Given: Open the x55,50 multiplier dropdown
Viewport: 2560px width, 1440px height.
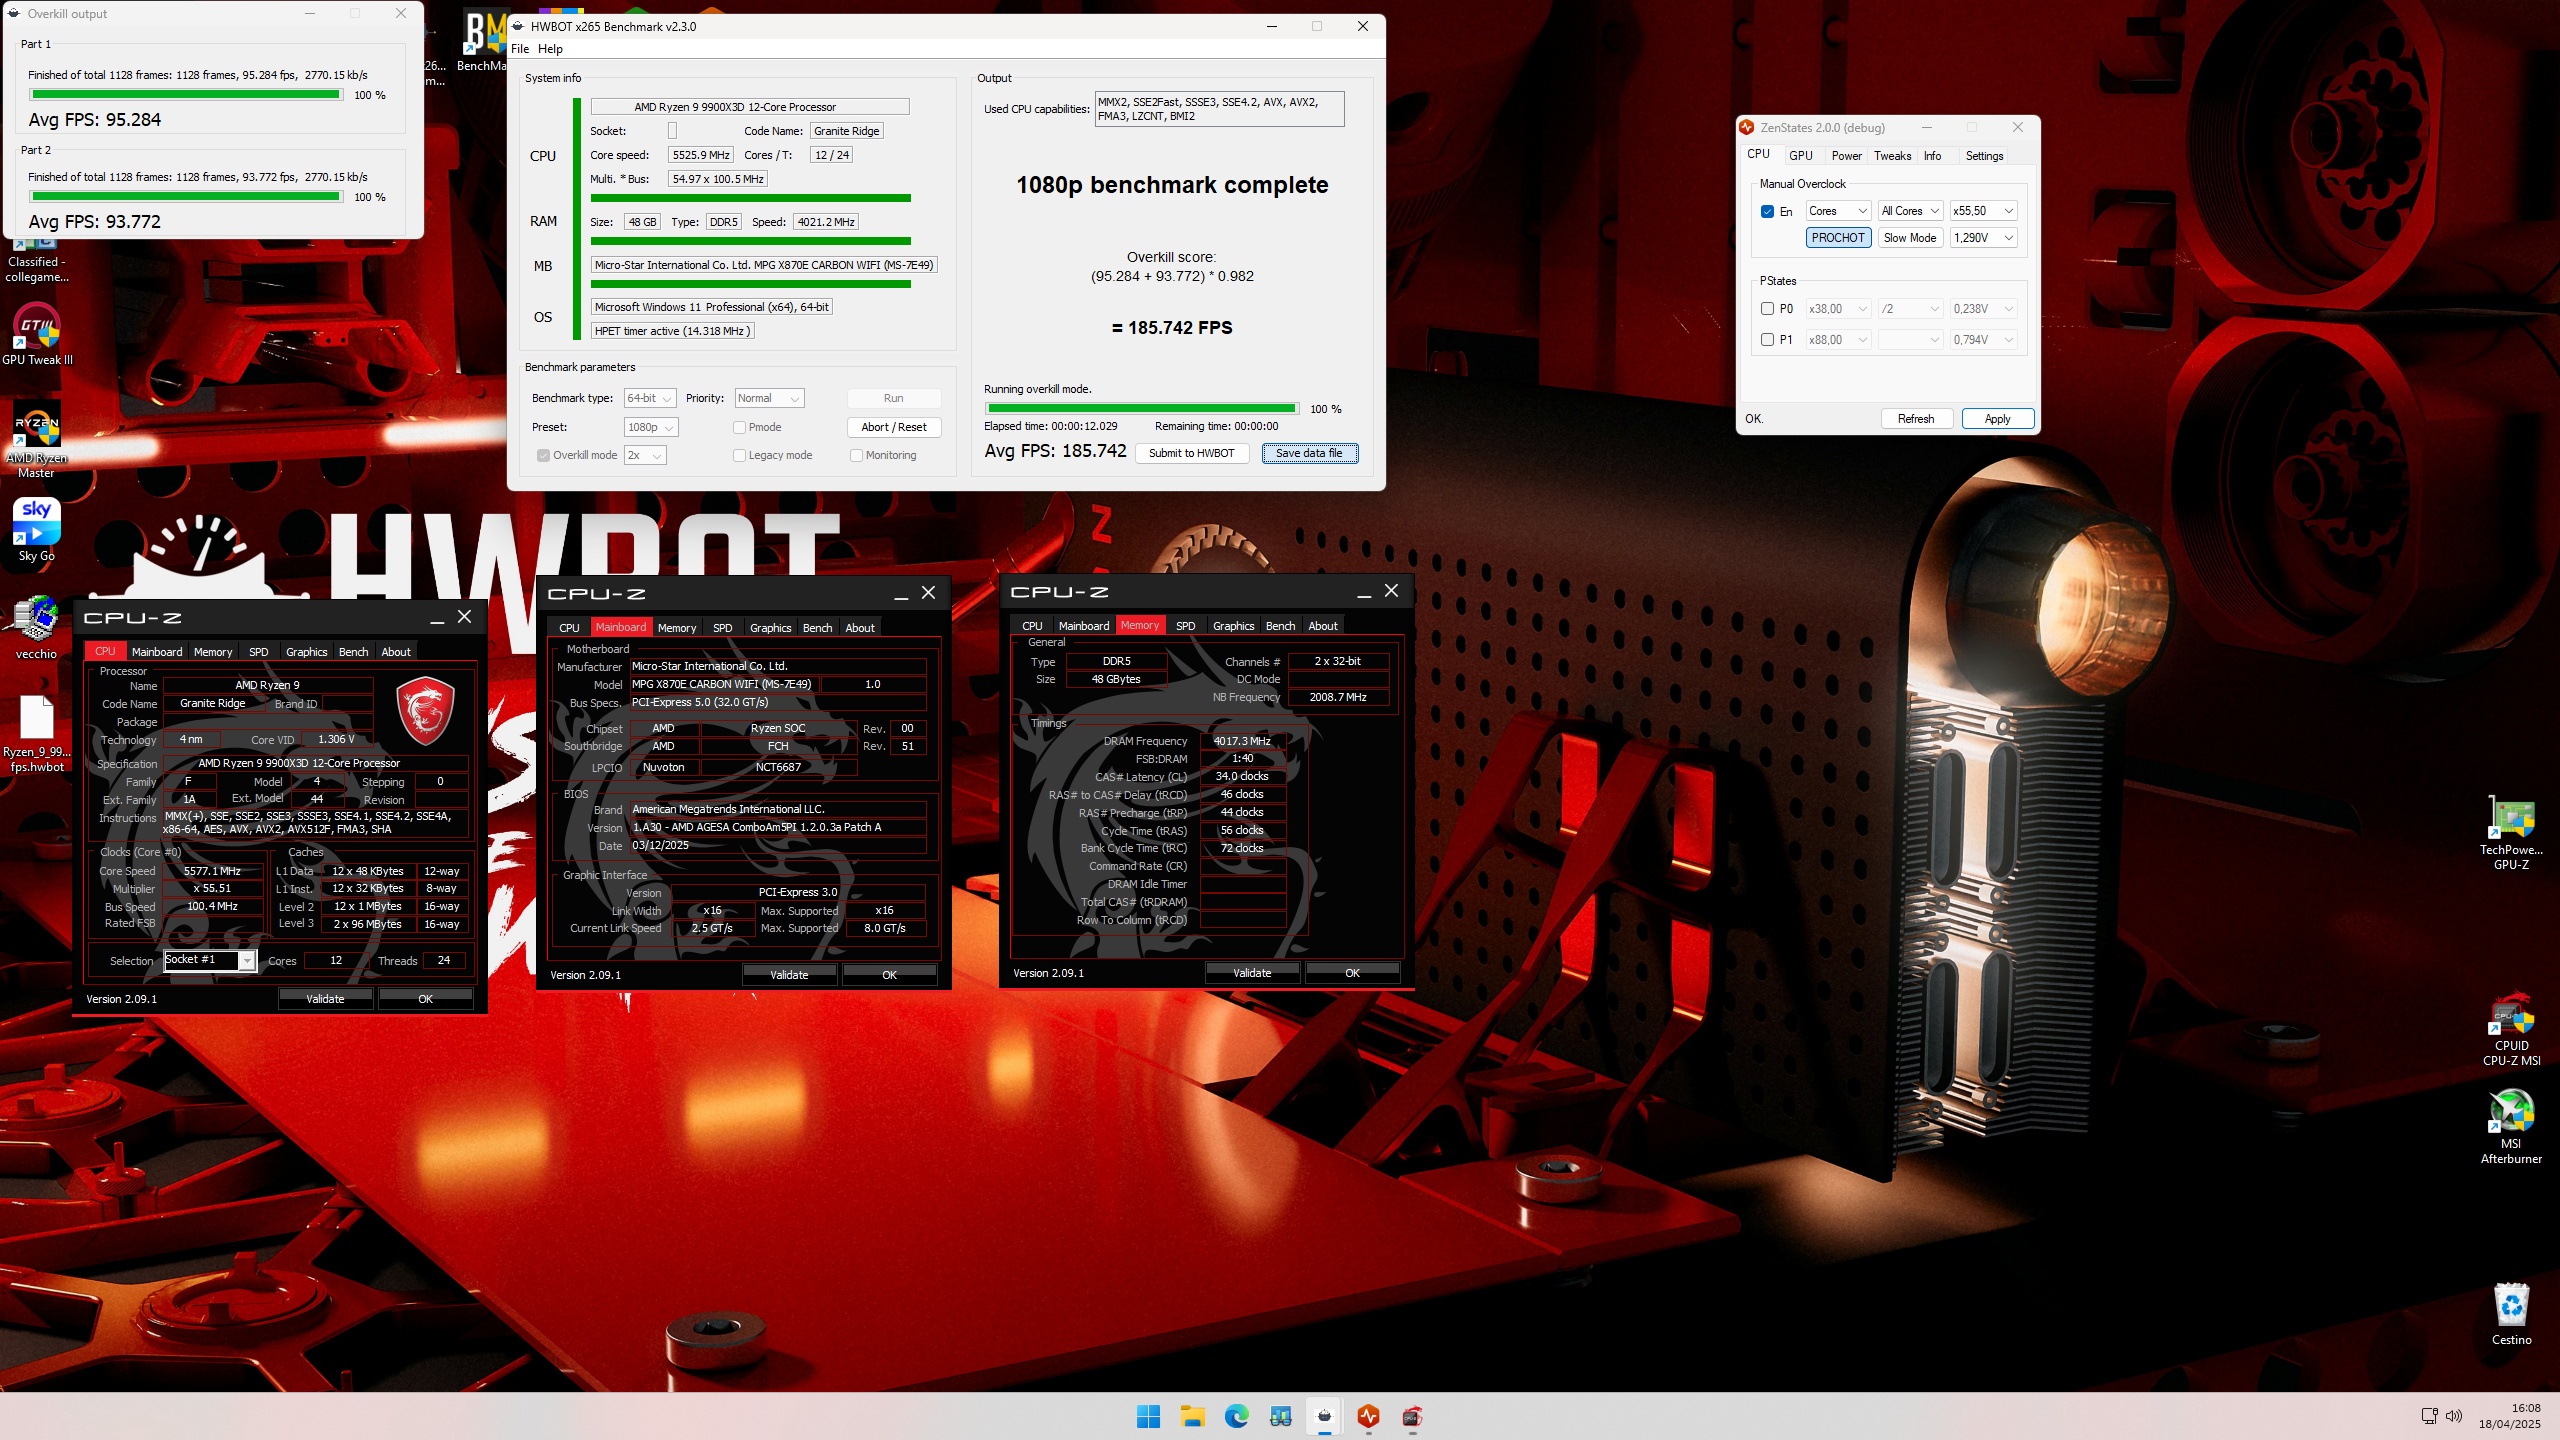Looking at the screenshot, I should [1983, 211].
